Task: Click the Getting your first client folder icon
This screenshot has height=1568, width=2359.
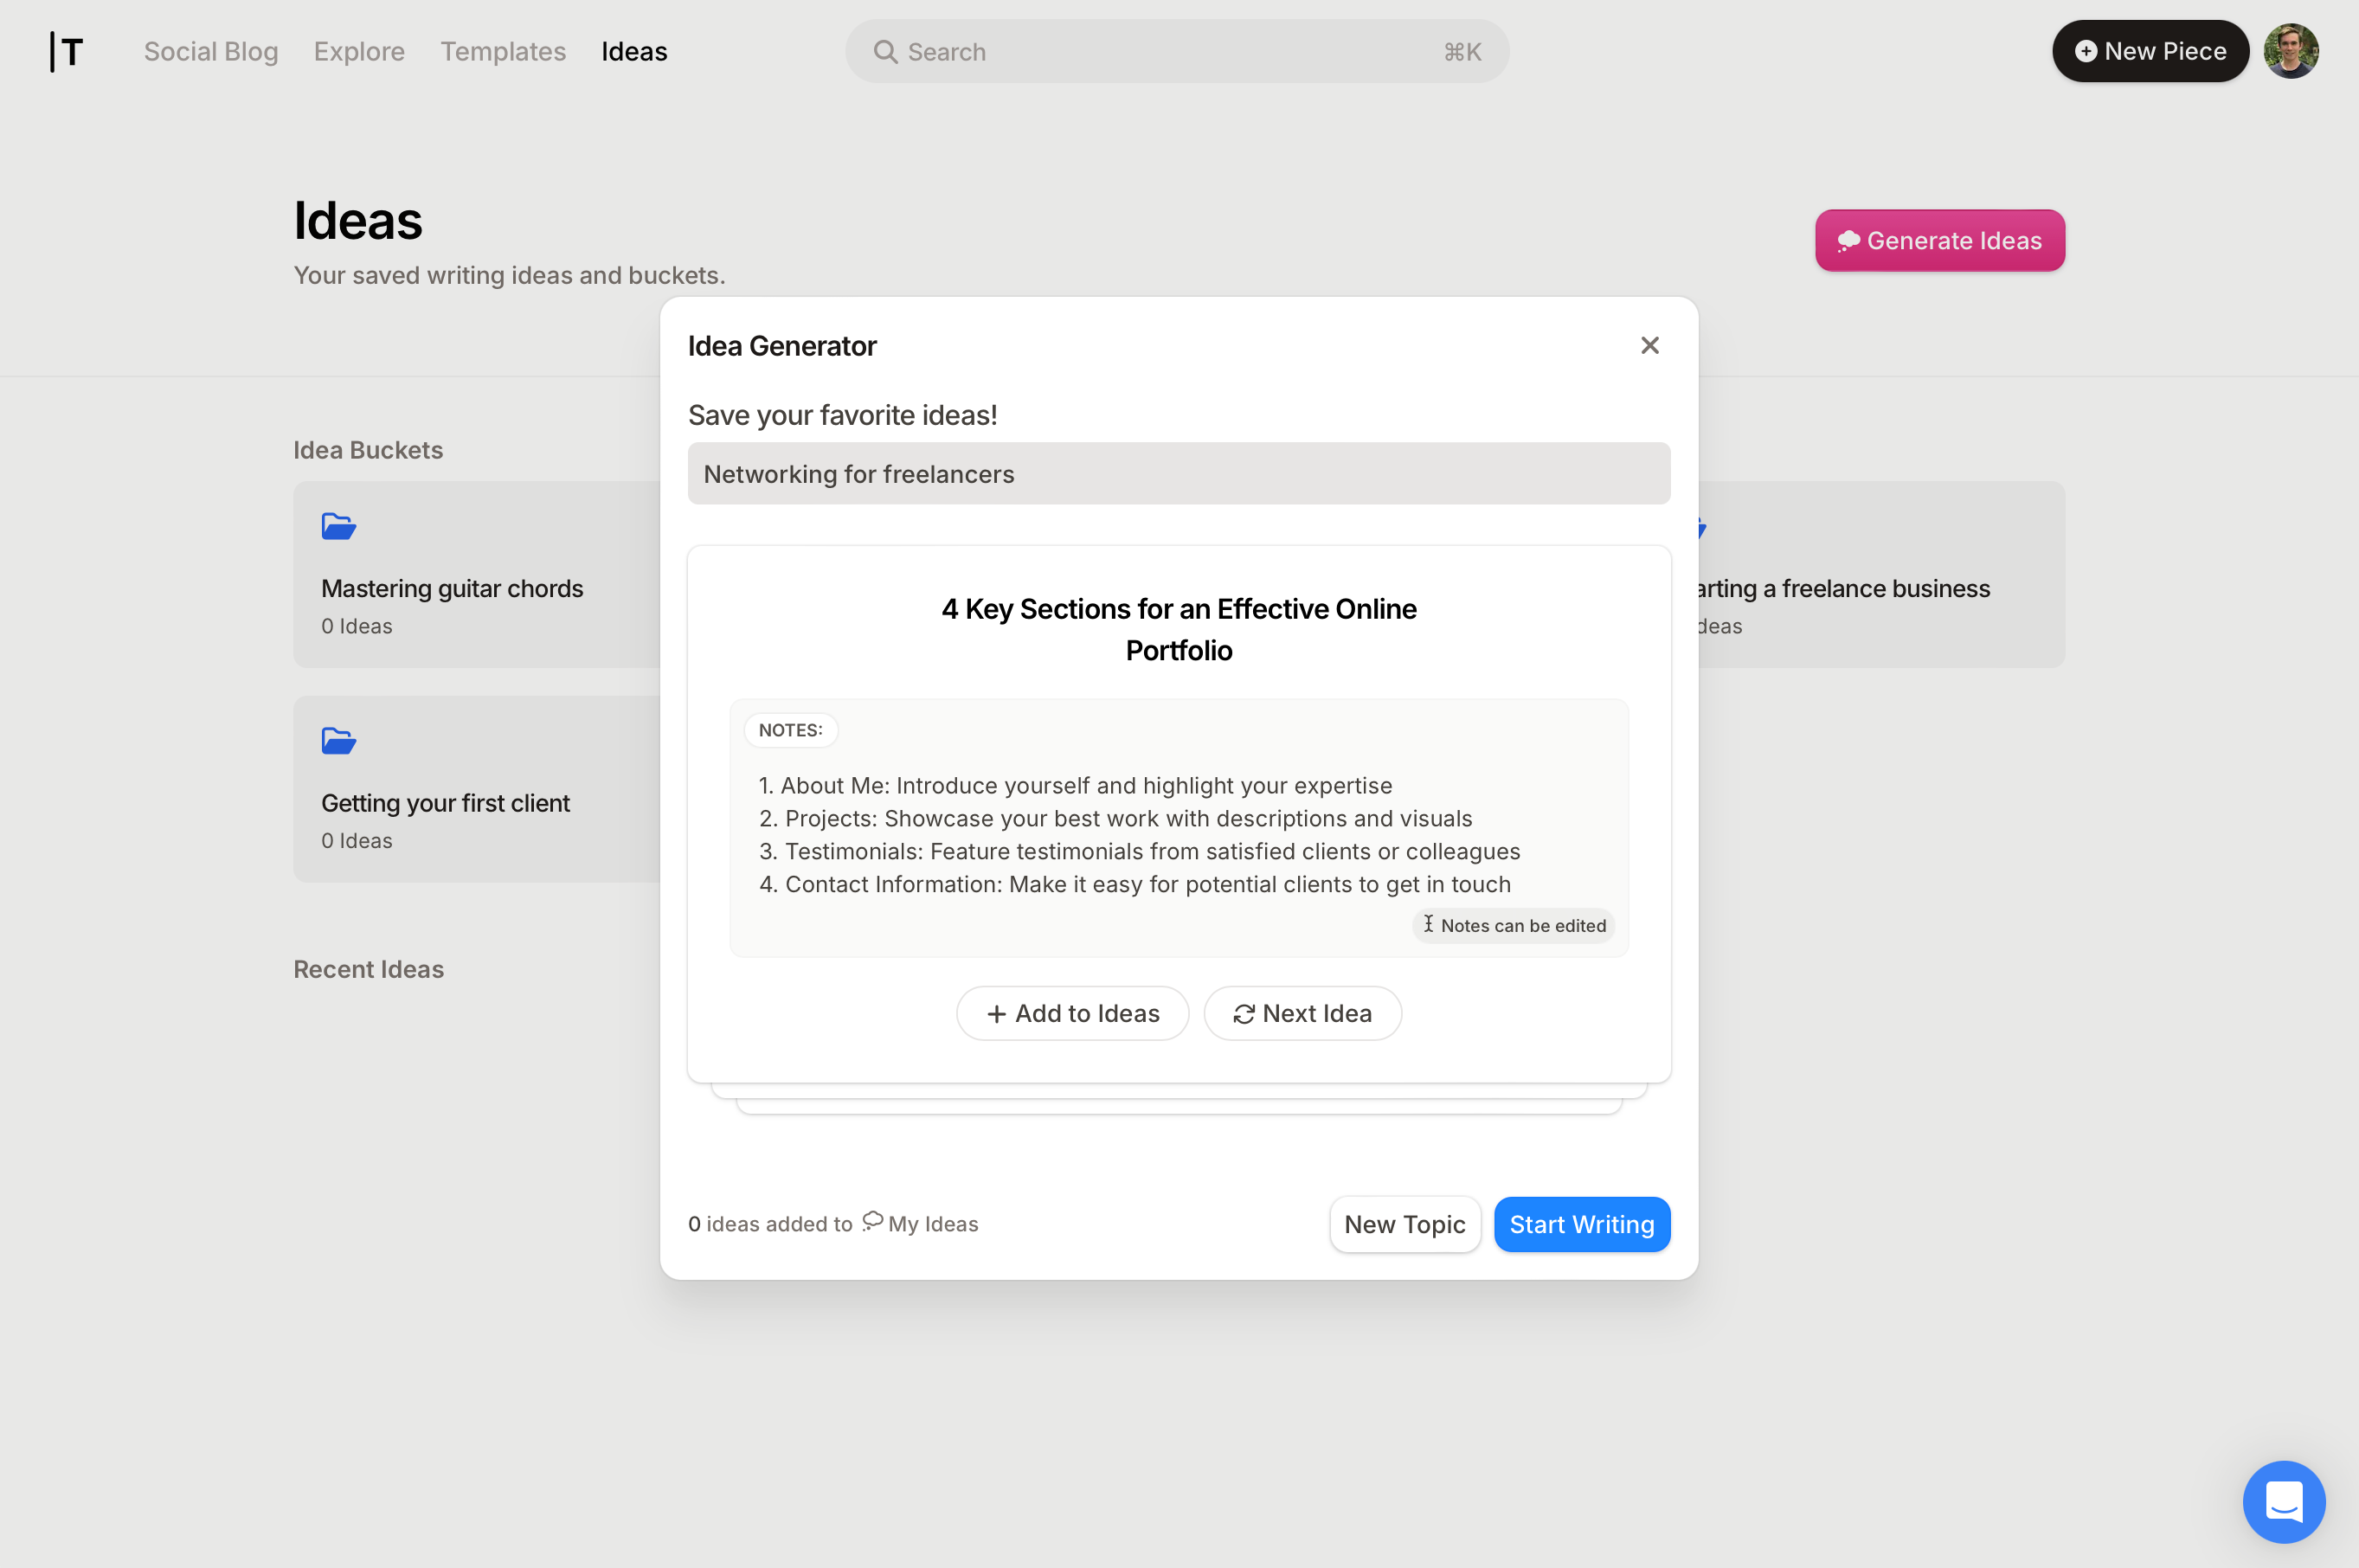Action: pyautogui.click(x=338, y=741)
